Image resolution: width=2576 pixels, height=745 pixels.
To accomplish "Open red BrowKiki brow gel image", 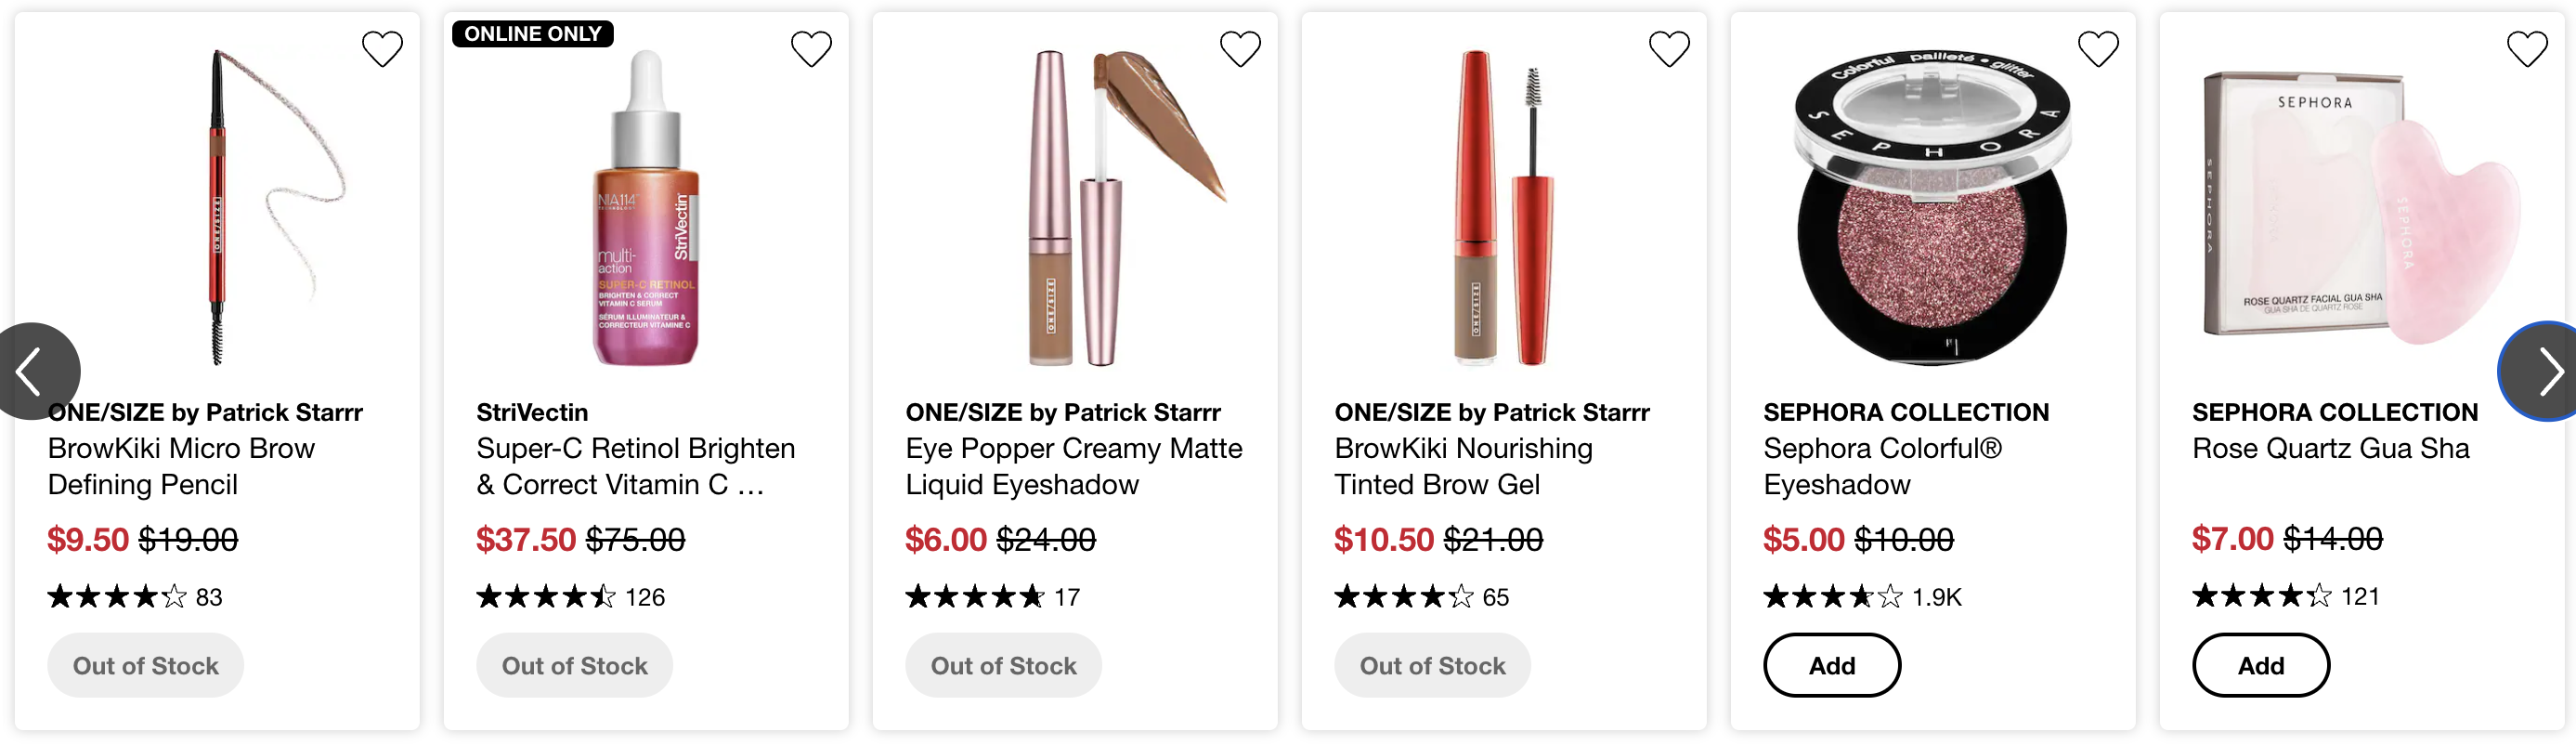I will point(1504,207).
